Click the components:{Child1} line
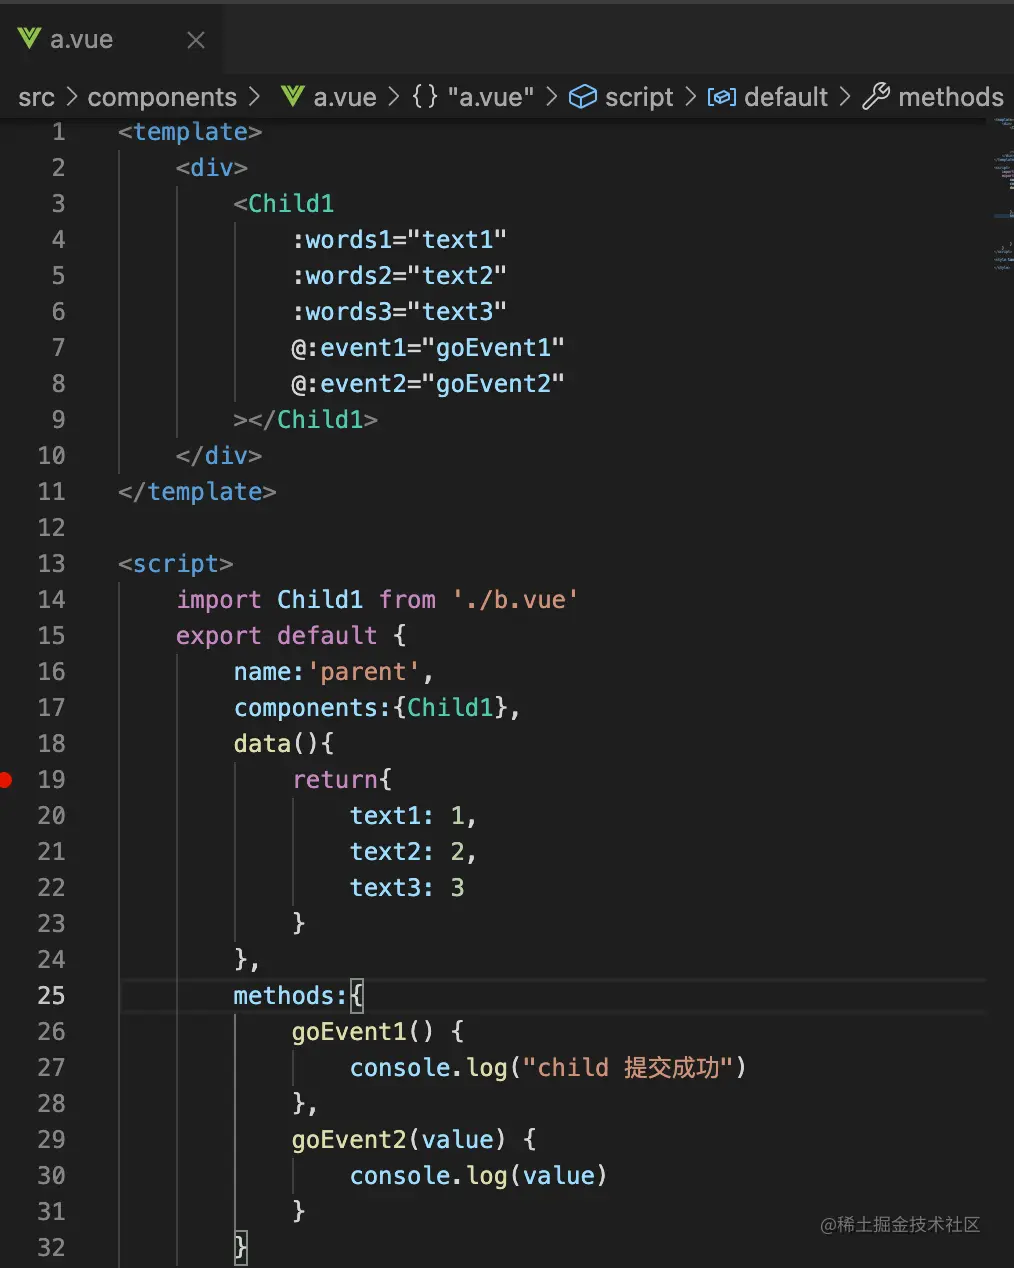The image size is (1014, 1268). coord(378,708)
